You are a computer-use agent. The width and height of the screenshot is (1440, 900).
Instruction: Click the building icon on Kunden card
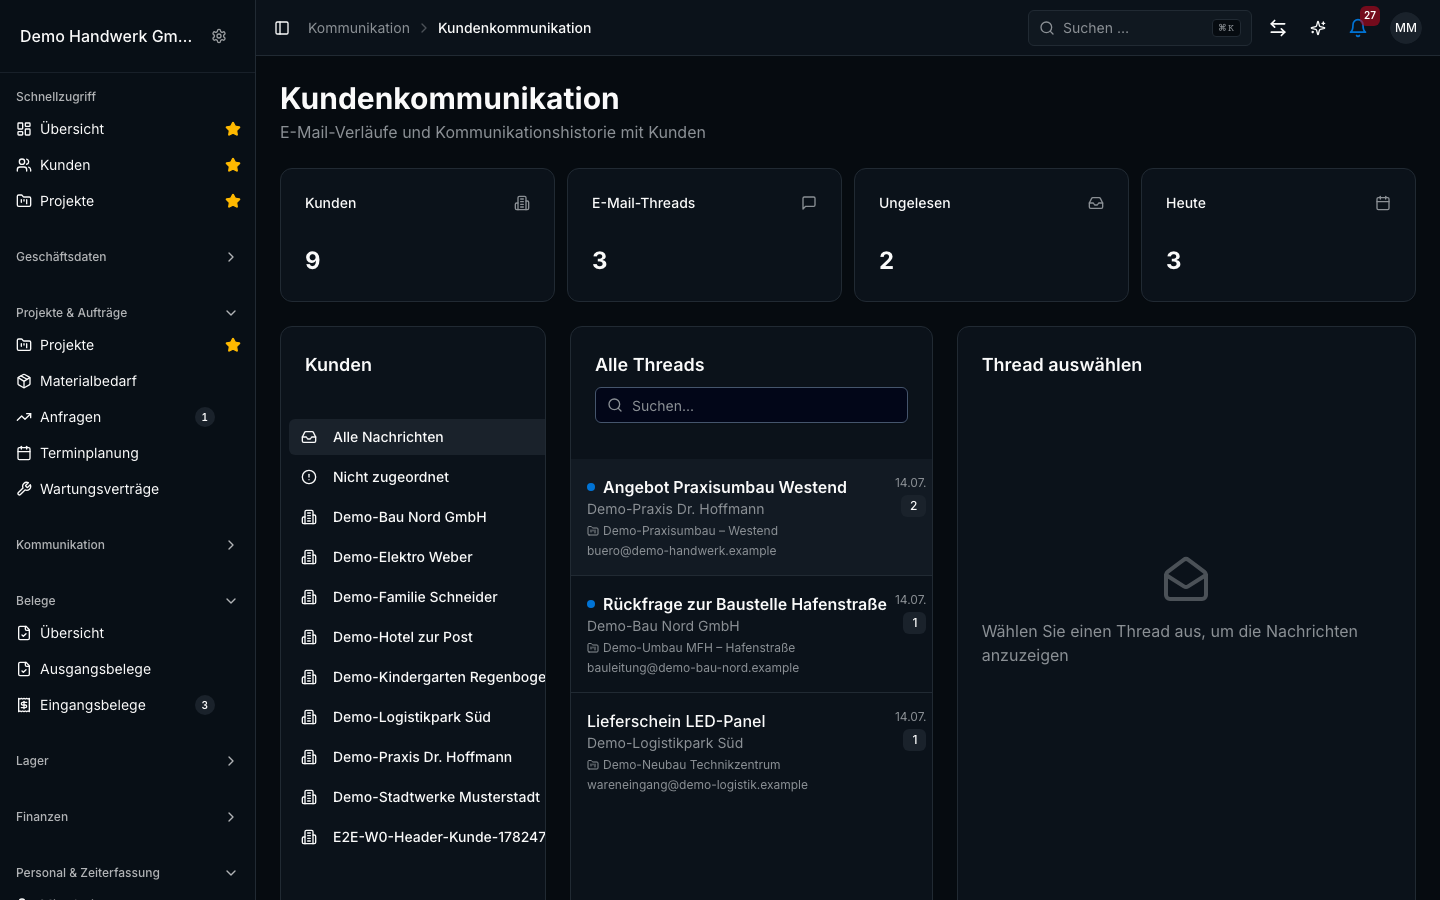522,203
